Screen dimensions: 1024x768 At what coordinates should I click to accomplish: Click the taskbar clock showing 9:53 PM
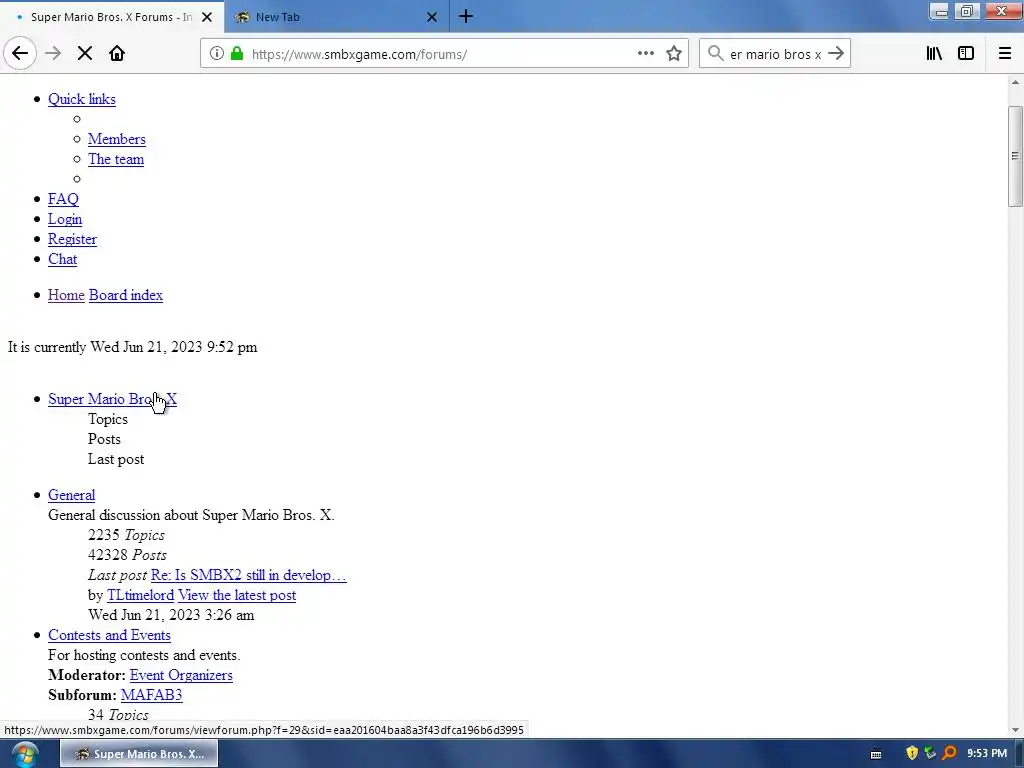[987, 754]
